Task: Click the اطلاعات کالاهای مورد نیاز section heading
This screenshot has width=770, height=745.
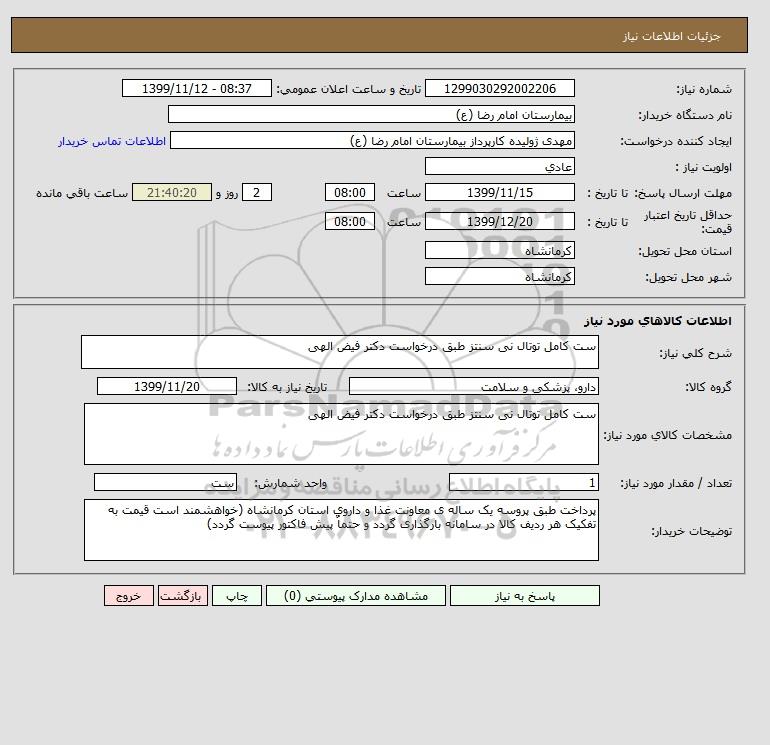Action: point(658,321)
